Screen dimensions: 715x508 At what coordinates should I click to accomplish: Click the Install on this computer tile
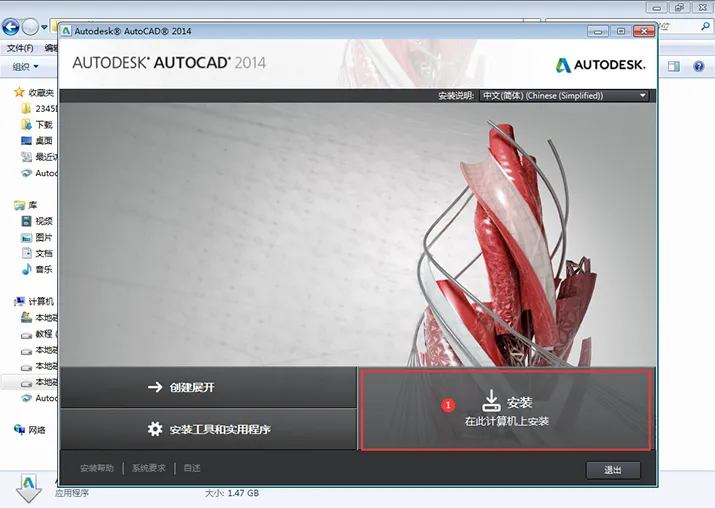tap(506, 410)
